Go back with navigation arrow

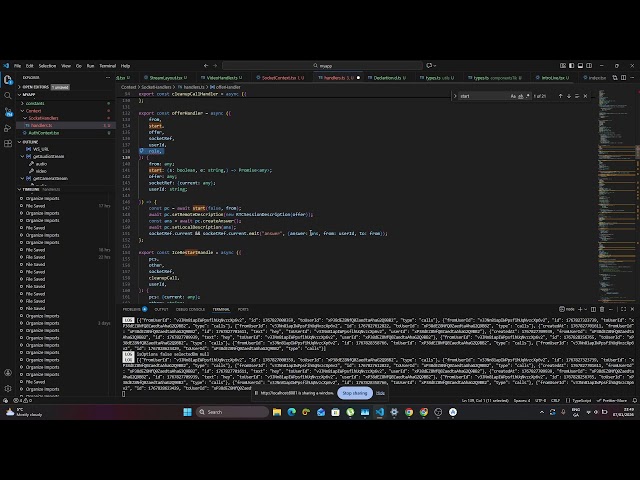tap(206, 65)
